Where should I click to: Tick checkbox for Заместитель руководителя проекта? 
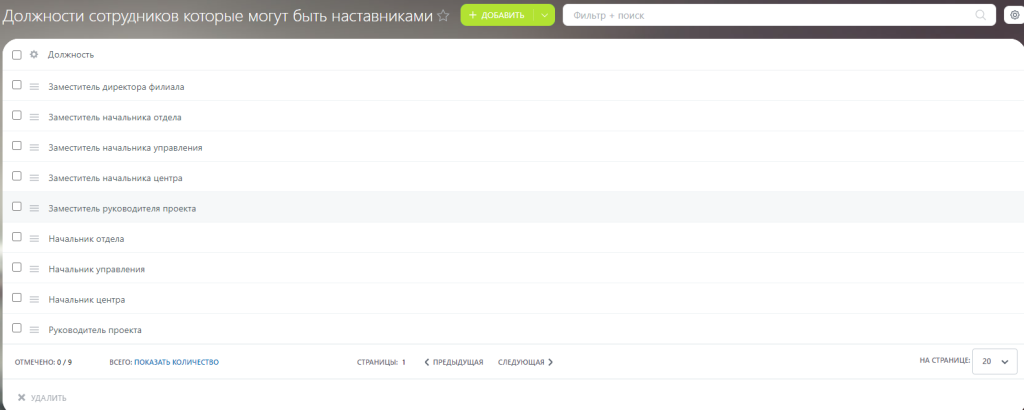[x=17, y=207]
